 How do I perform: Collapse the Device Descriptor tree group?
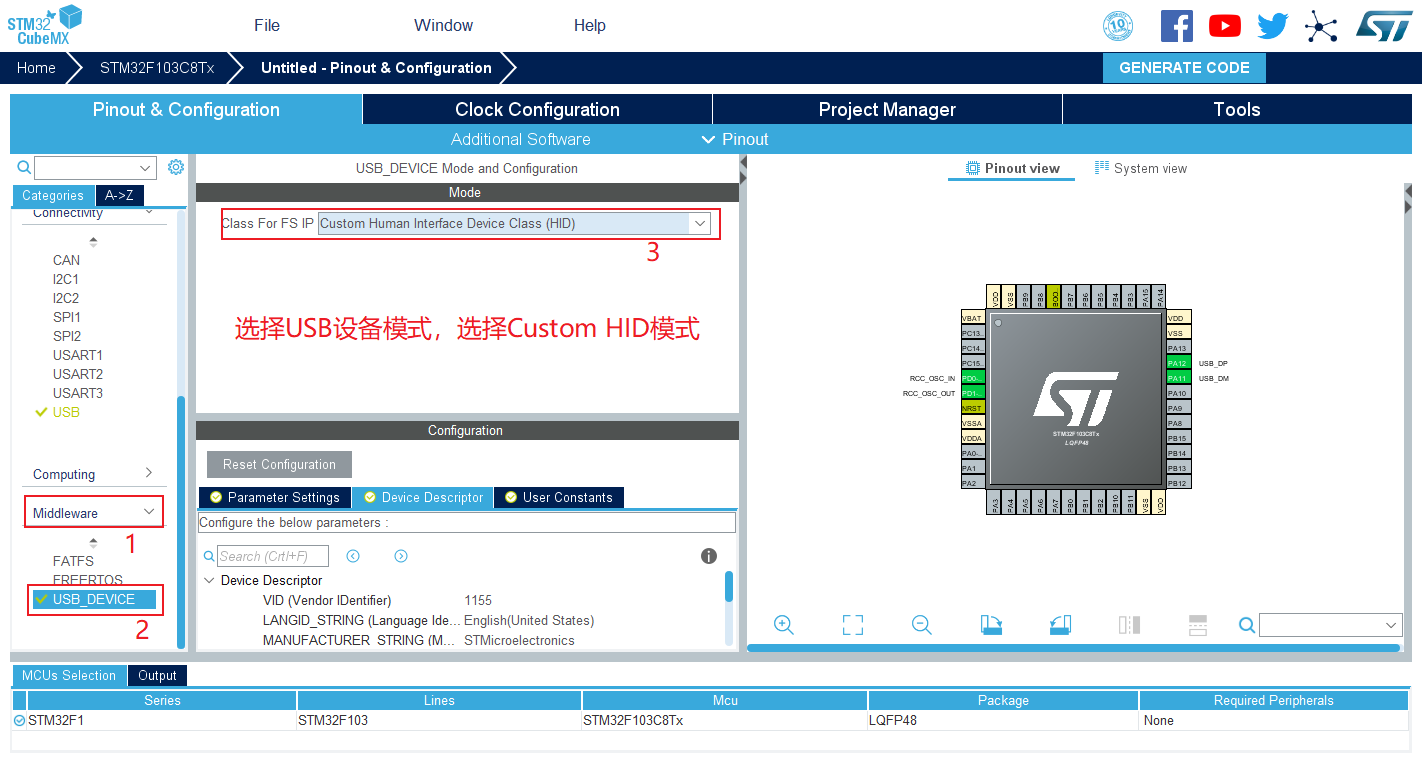tap(209, 580)
